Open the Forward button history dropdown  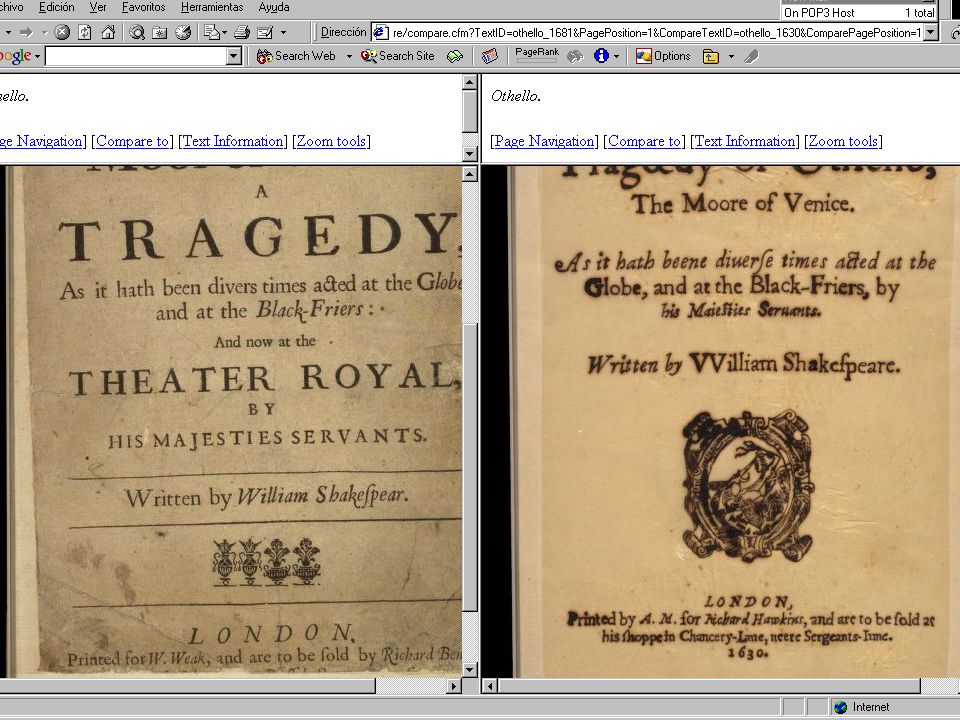(43, 32)
